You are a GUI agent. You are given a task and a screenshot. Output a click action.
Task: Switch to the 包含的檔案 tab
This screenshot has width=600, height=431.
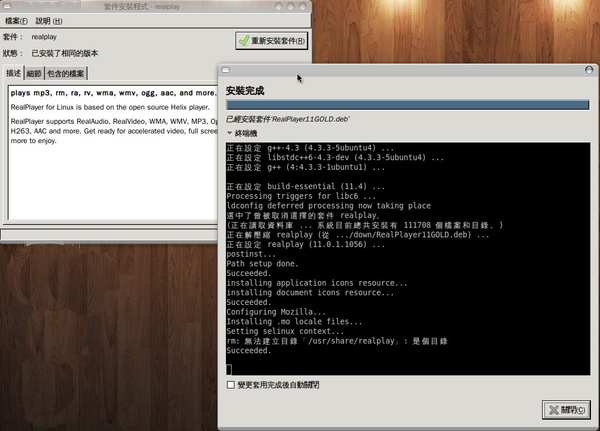[x=66, y=73]
